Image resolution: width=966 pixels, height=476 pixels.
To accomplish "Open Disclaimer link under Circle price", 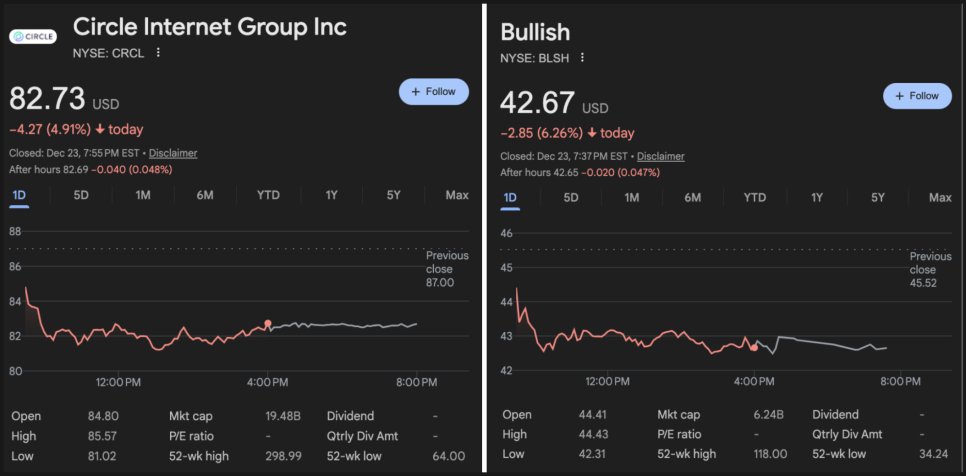I will pos(173,153).
